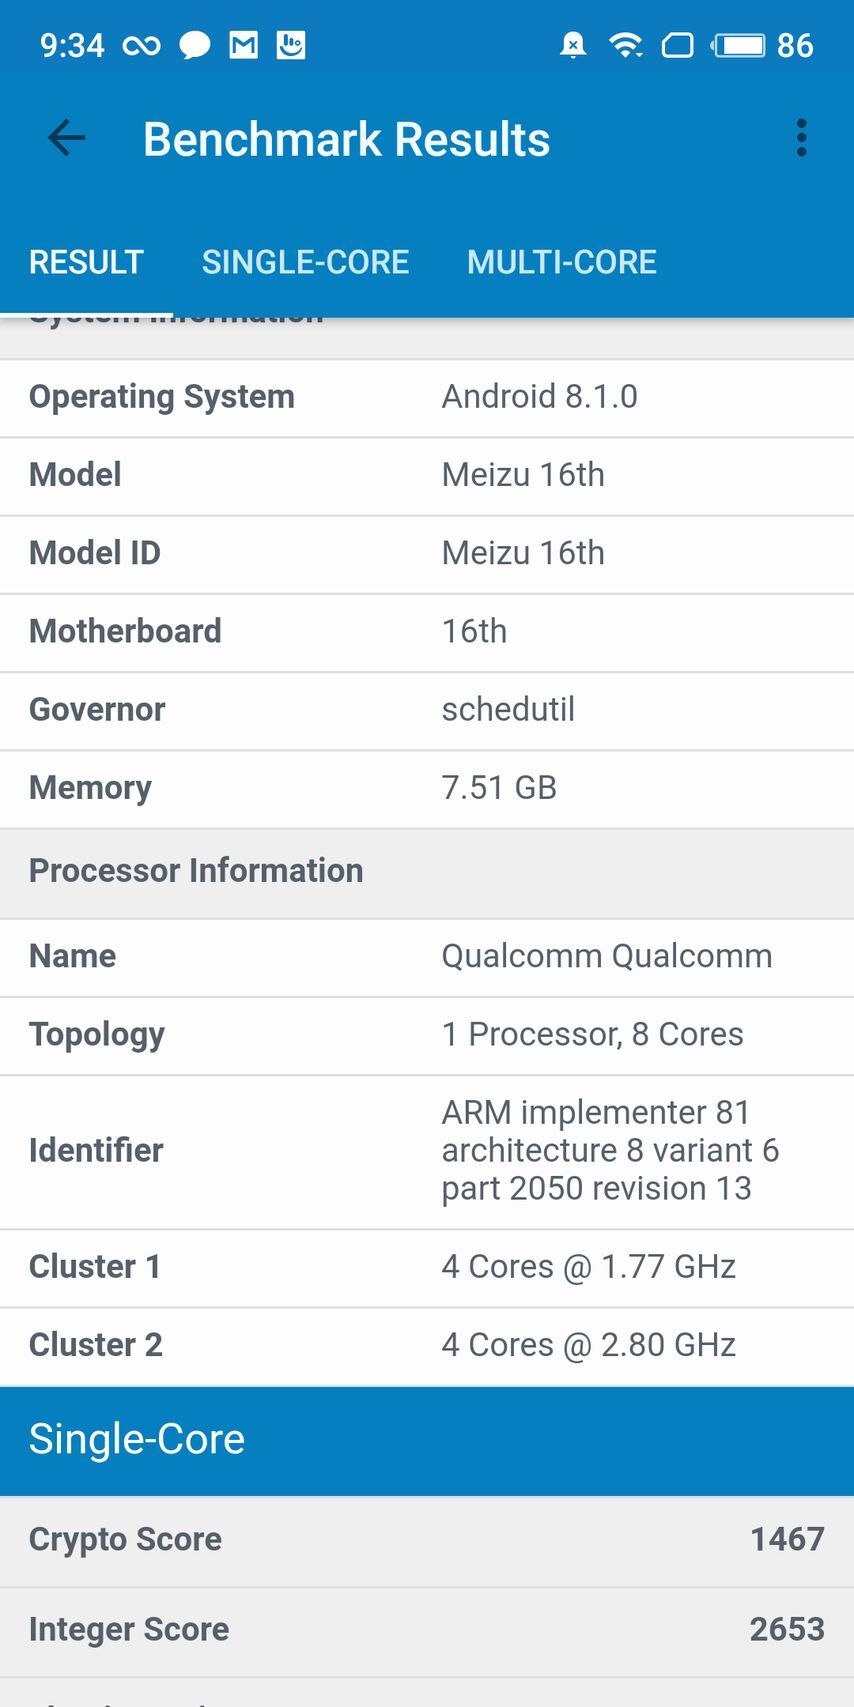Viewport: 854px width, 1707px height.
Task: Tap the smiley face notification icon
Action: pos(291,45)
